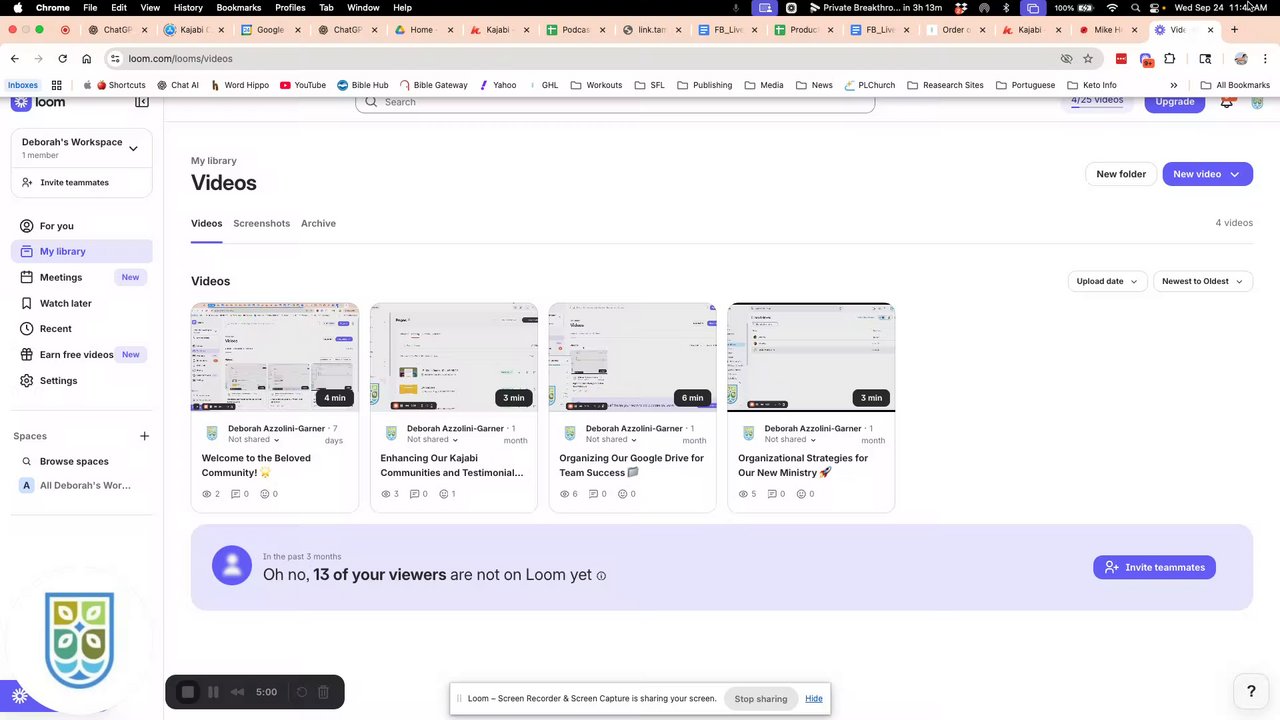Click the Loom search field
1280x720 pixels.
(615, 102)
